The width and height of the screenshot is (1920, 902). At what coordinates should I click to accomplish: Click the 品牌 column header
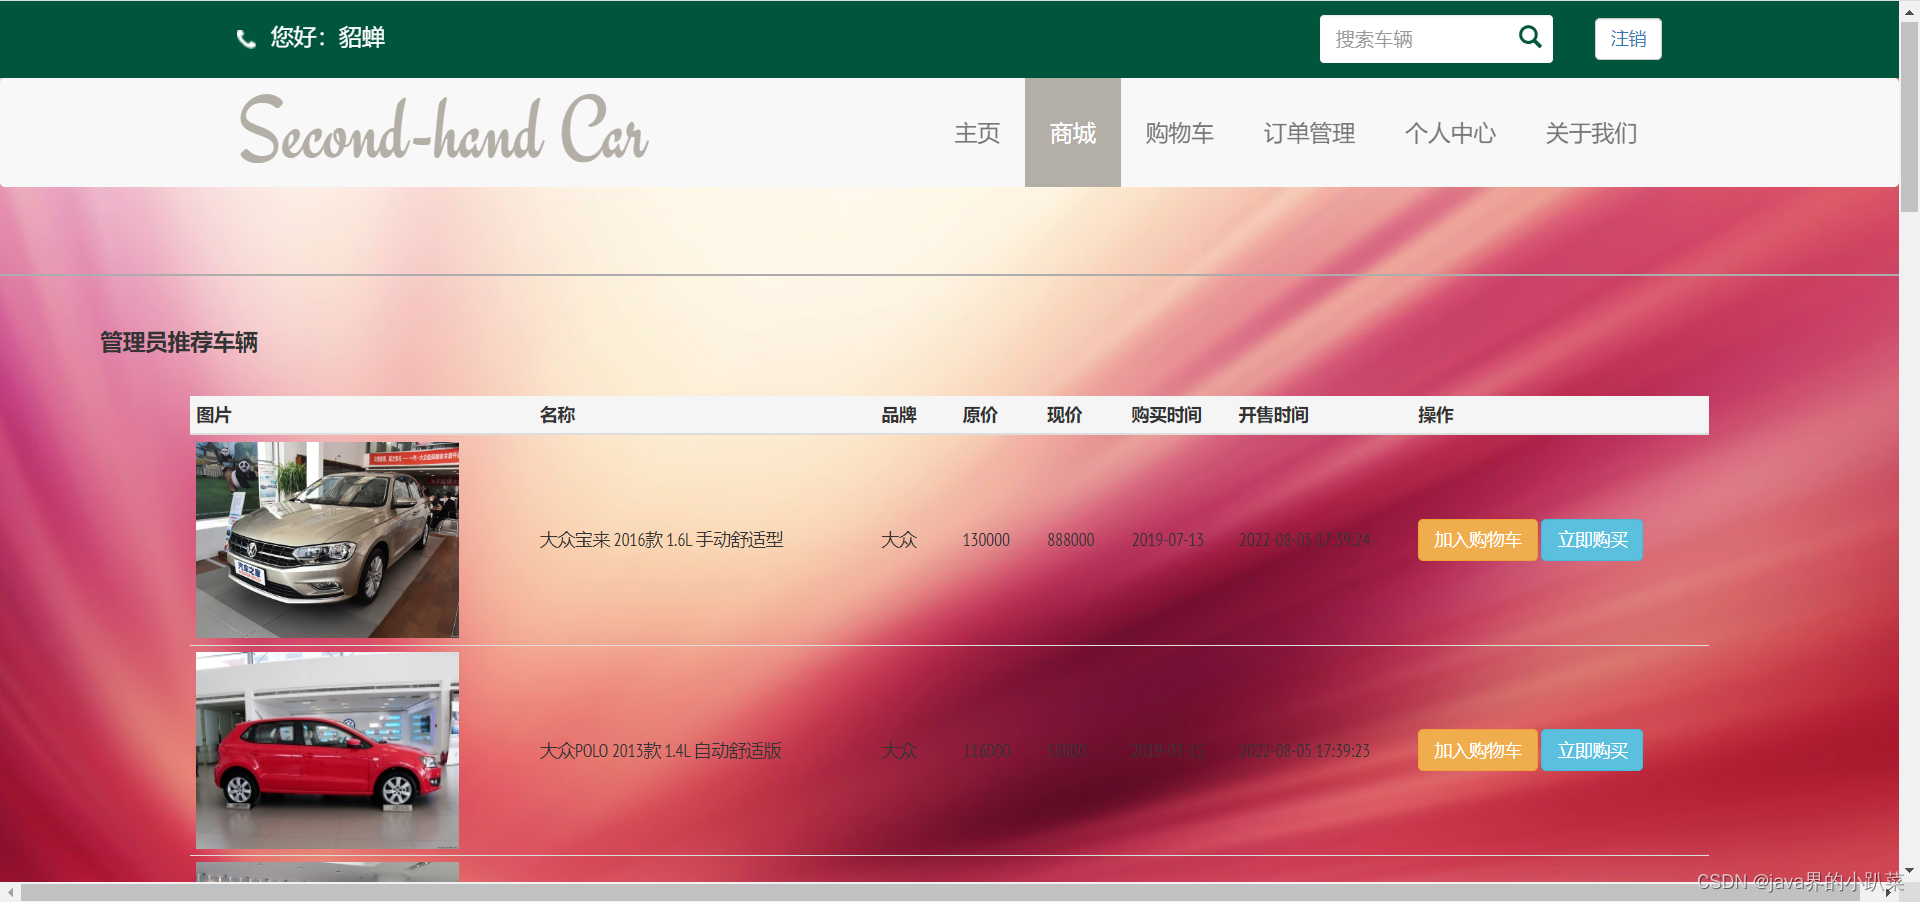899,415
